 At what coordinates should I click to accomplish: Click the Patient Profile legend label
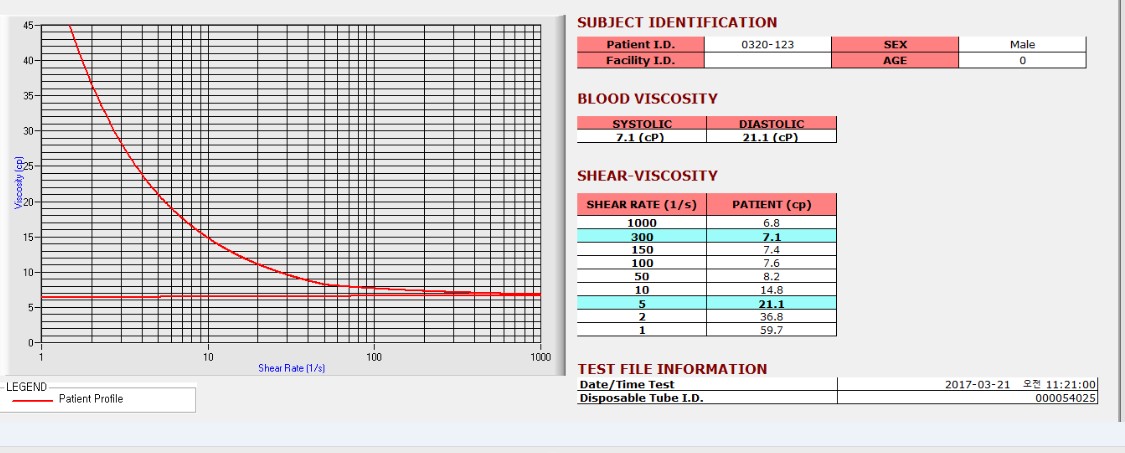click(91, 399)
